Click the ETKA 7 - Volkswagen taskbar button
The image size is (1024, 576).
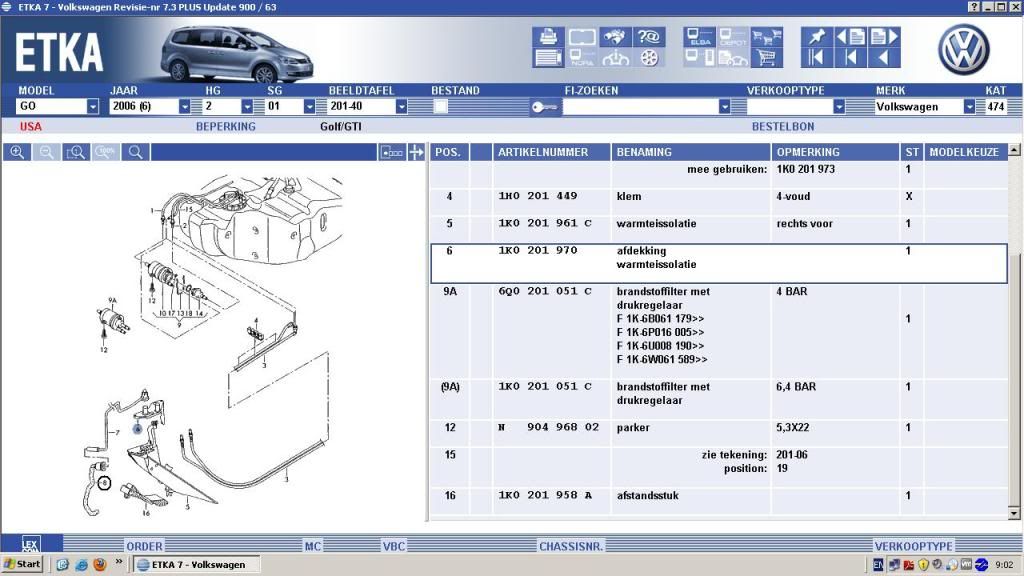(197, 564)
